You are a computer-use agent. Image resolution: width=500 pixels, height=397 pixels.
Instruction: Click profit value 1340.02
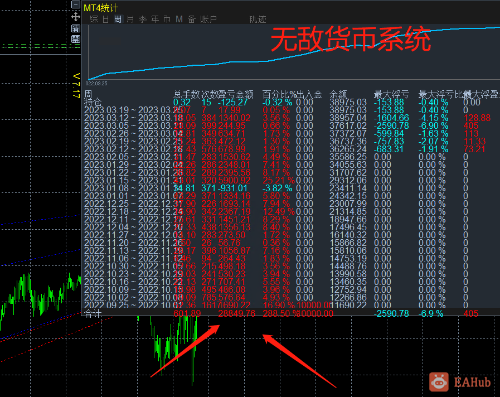pos(233,118)
